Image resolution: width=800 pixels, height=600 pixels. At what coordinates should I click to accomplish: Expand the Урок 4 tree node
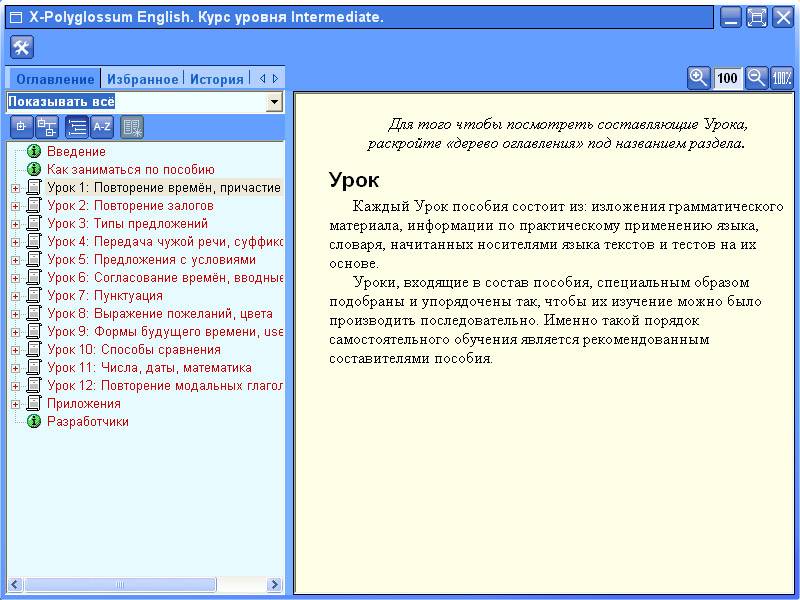pos(15,242)
